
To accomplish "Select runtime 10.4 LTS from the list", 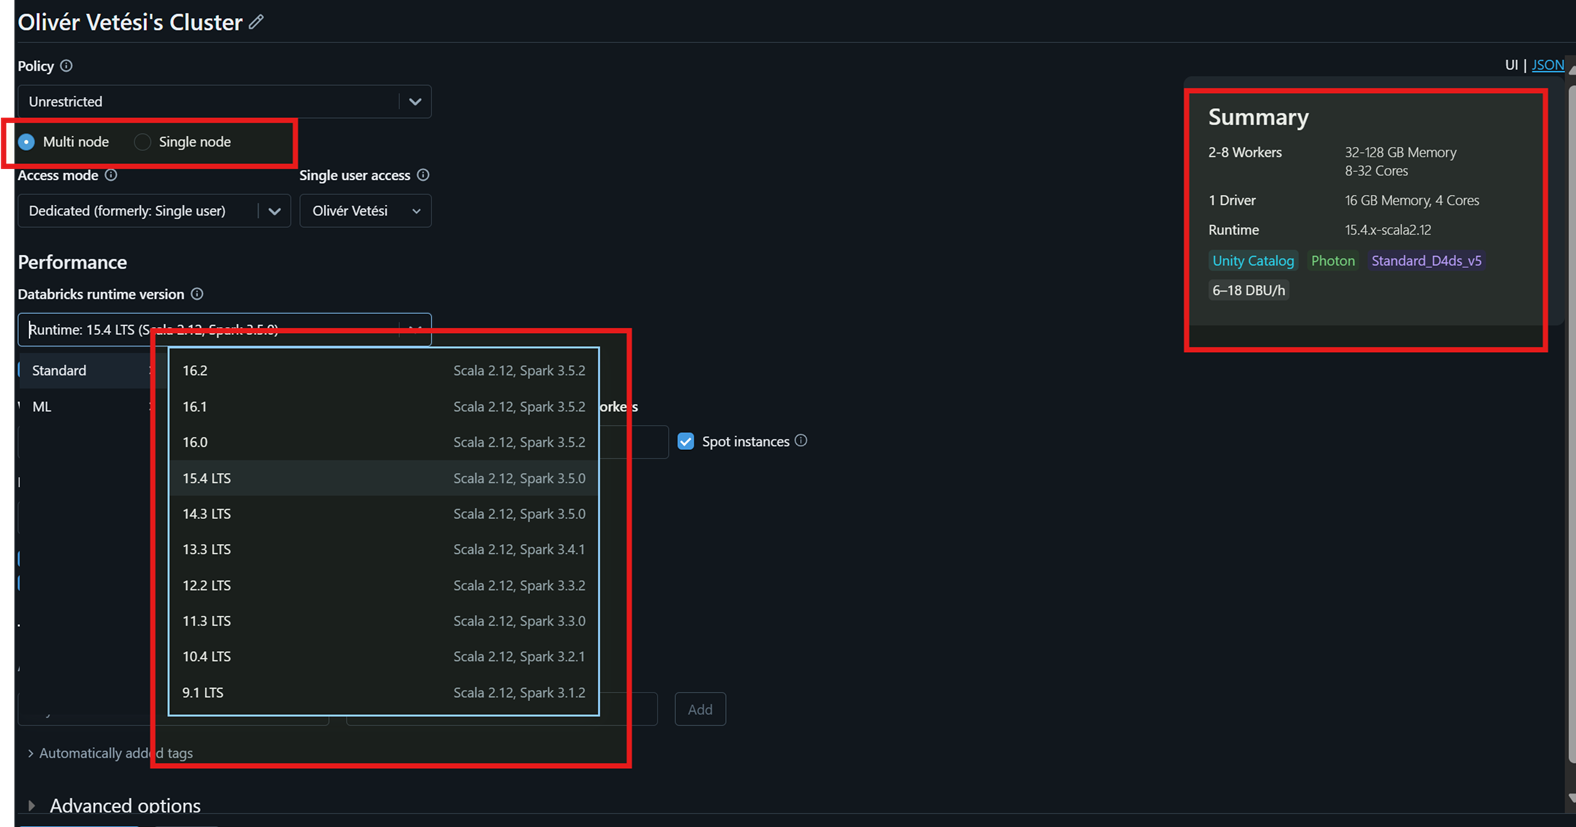I will pos(384,656).
